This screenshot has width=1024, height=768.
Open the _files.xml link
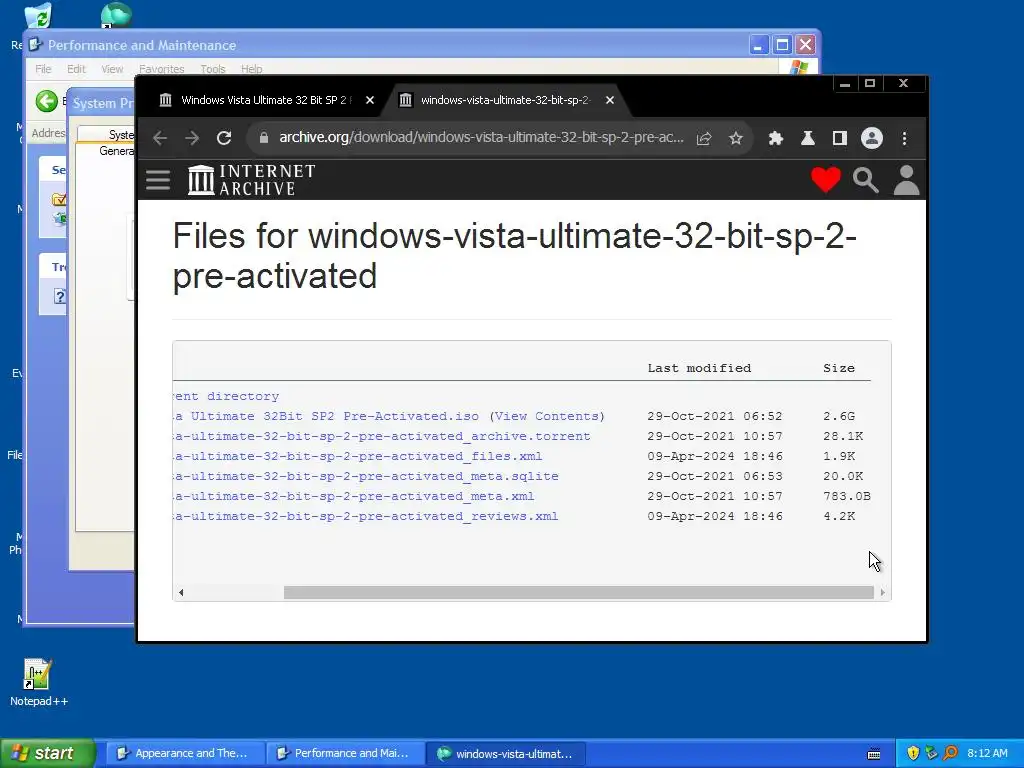click(357, 456)
